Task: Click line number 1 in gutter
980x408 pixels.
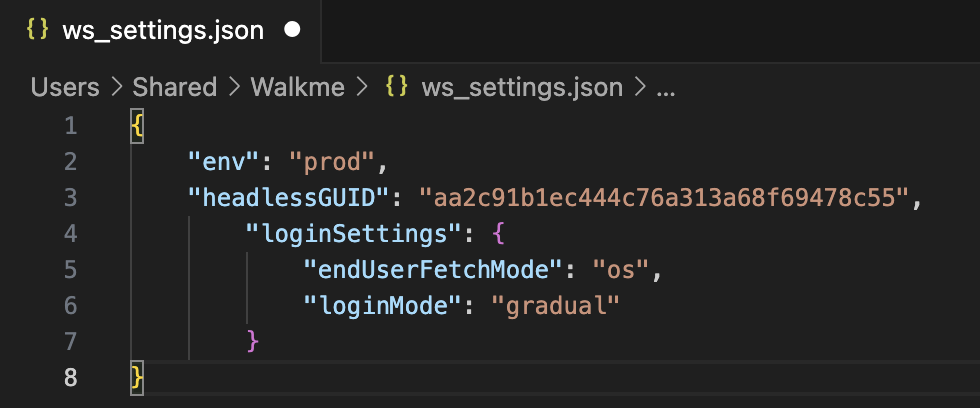Action: [71, 126]
